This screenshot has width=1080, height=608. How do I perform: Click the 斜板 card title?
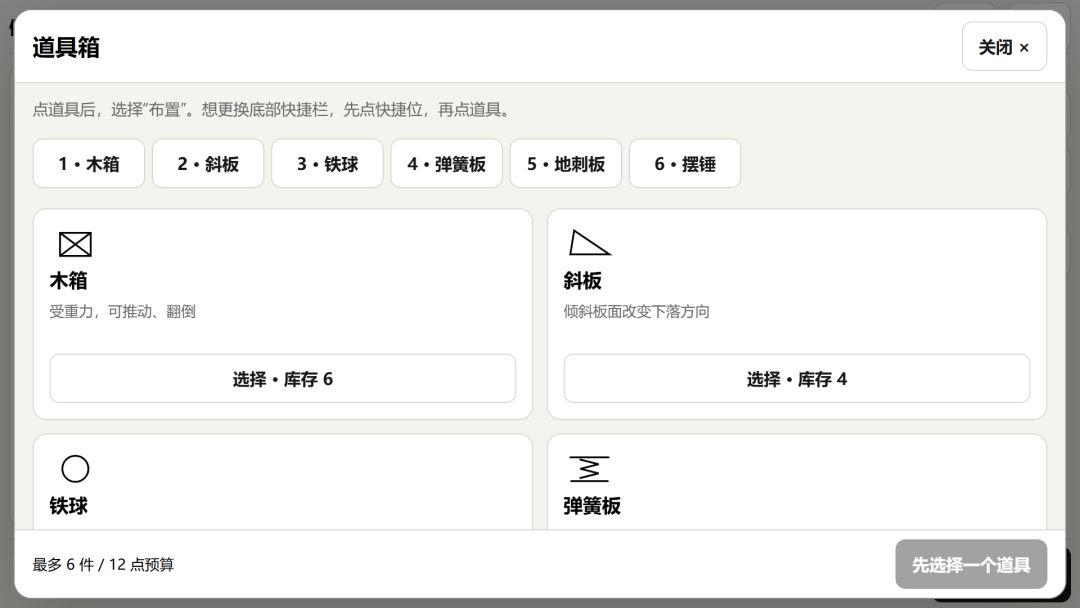pyautogui.click(x=583, y=281)
